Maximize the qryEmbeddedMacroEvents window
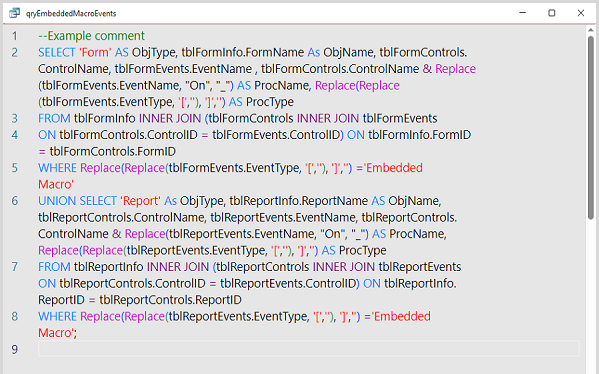 (552, 13)
